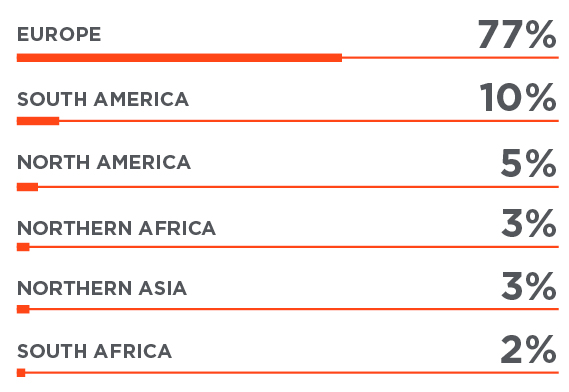Screen dimensions: 569x392
Task: Click the South America bar fill
Action: coord(38,121)
